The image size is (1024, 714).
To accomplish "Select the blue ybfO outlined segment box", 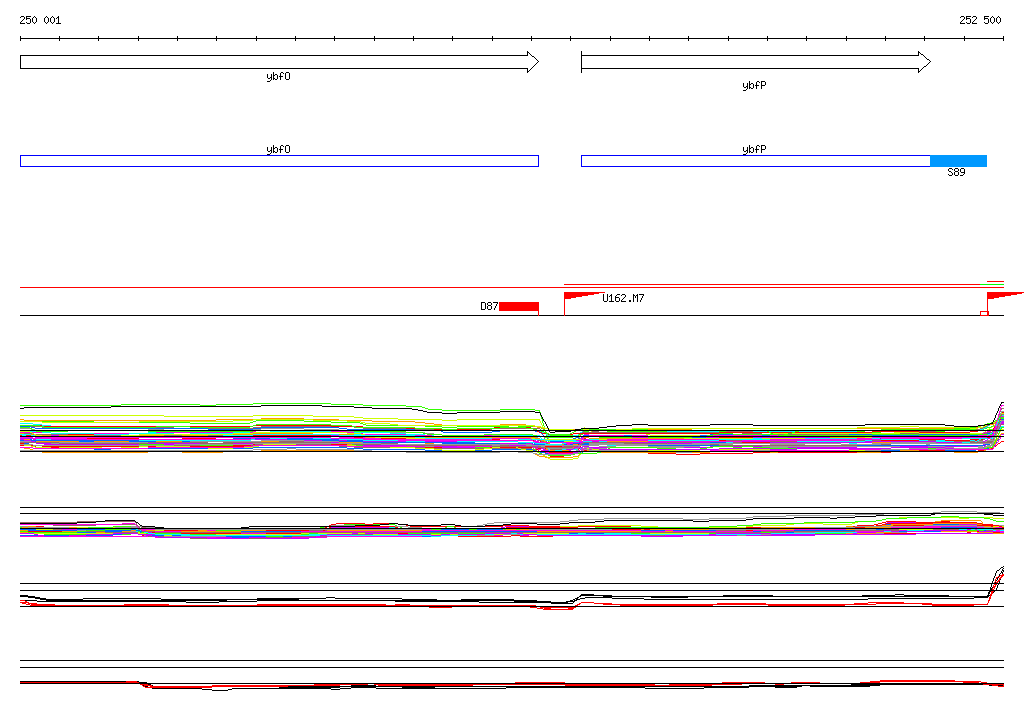I will click(280, 161).
